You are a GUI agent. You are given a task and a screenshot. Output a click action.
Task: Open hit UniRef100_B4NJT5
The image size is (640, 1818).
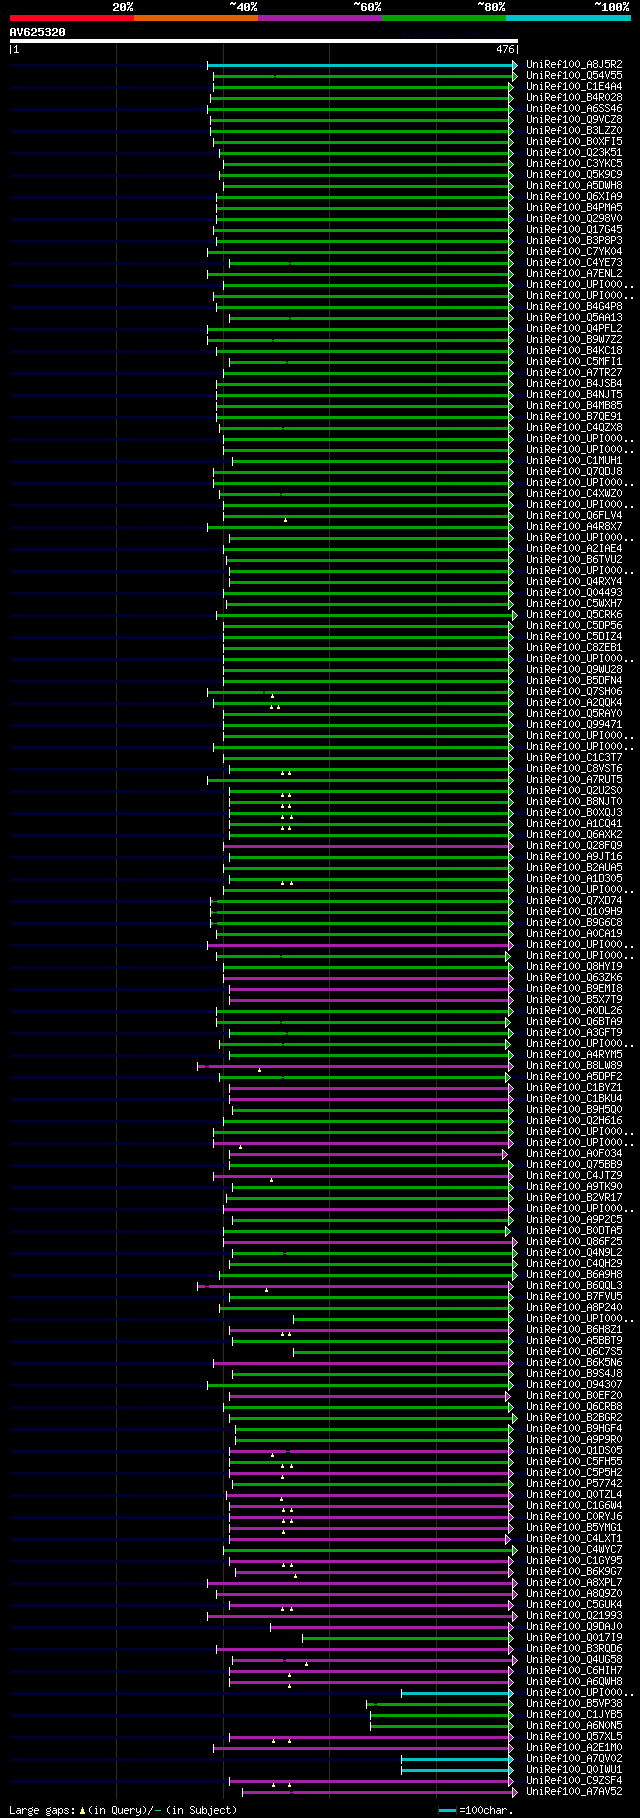574,394
